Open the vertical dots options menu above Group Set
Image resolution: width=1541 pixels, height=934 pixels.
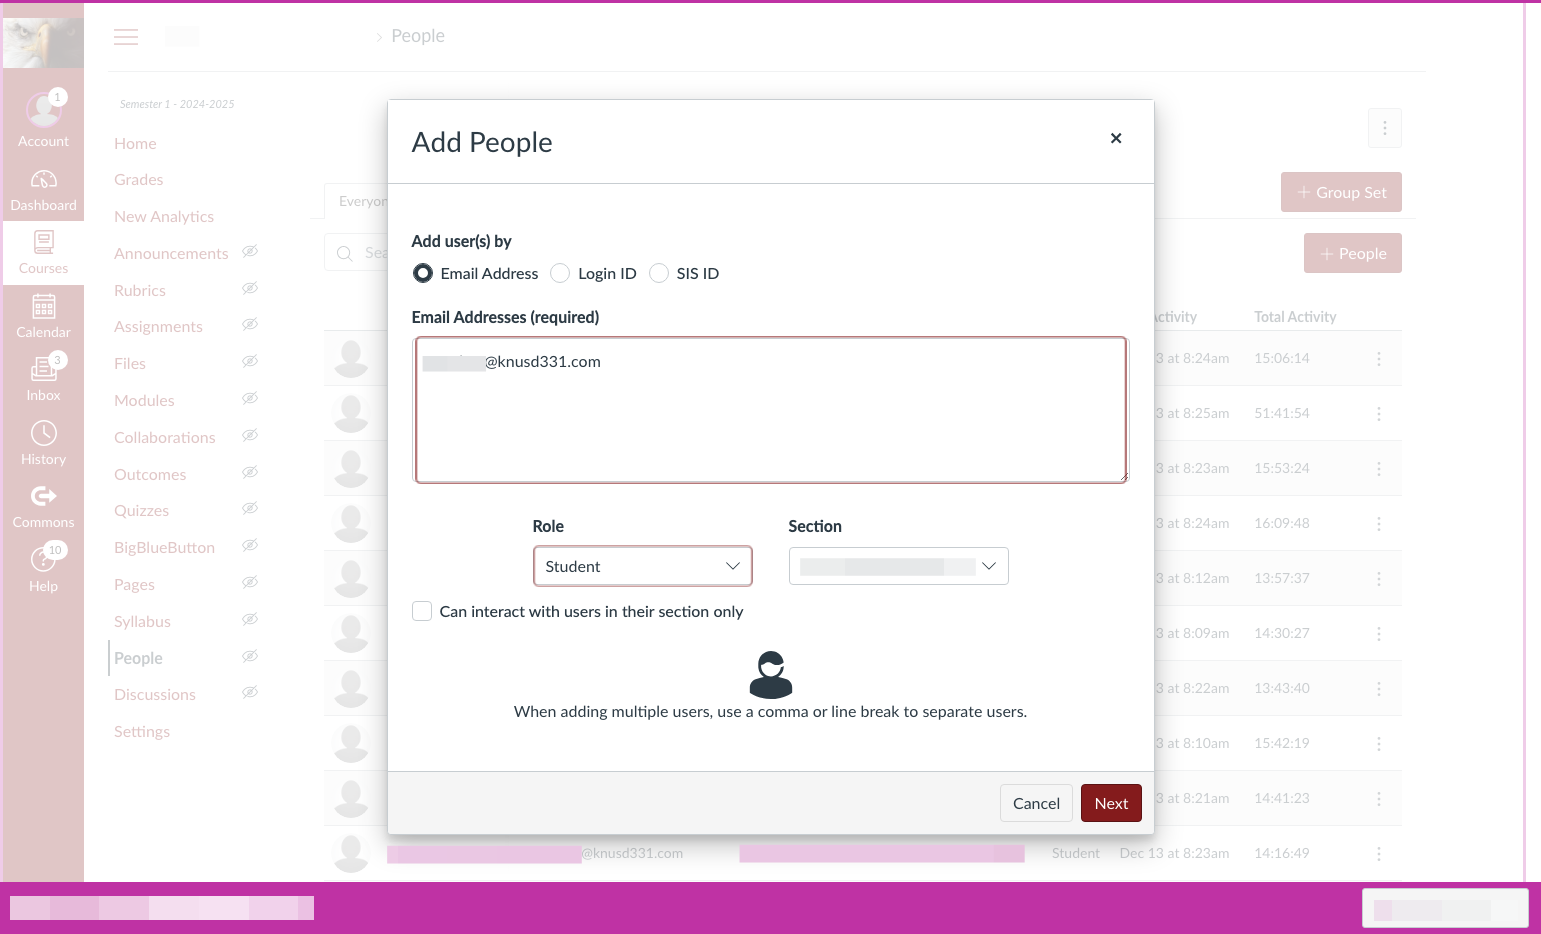1384,128
